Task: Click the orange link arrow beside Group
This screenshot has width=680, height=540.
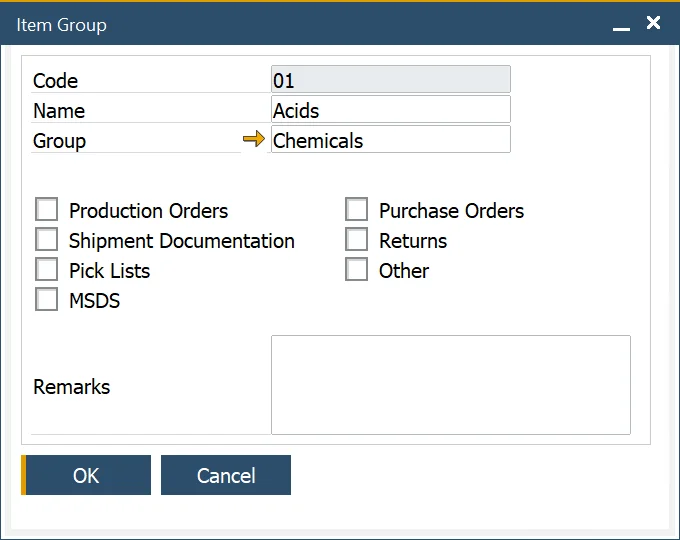Action: [254, 140]
